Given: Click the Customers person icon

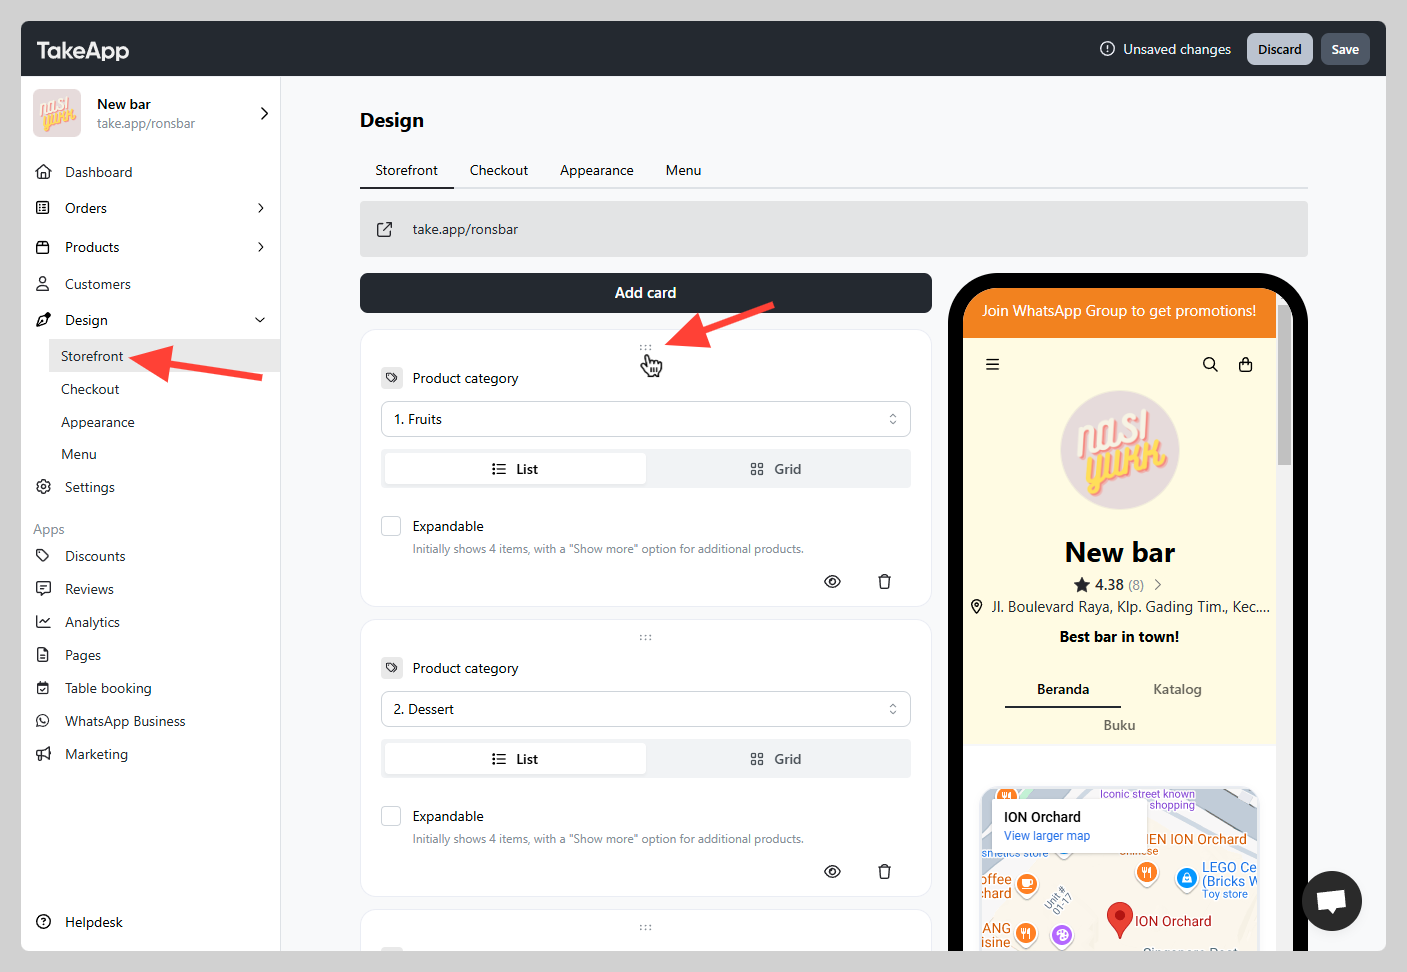Looking at the screenshot, I should tap(43, 284).
